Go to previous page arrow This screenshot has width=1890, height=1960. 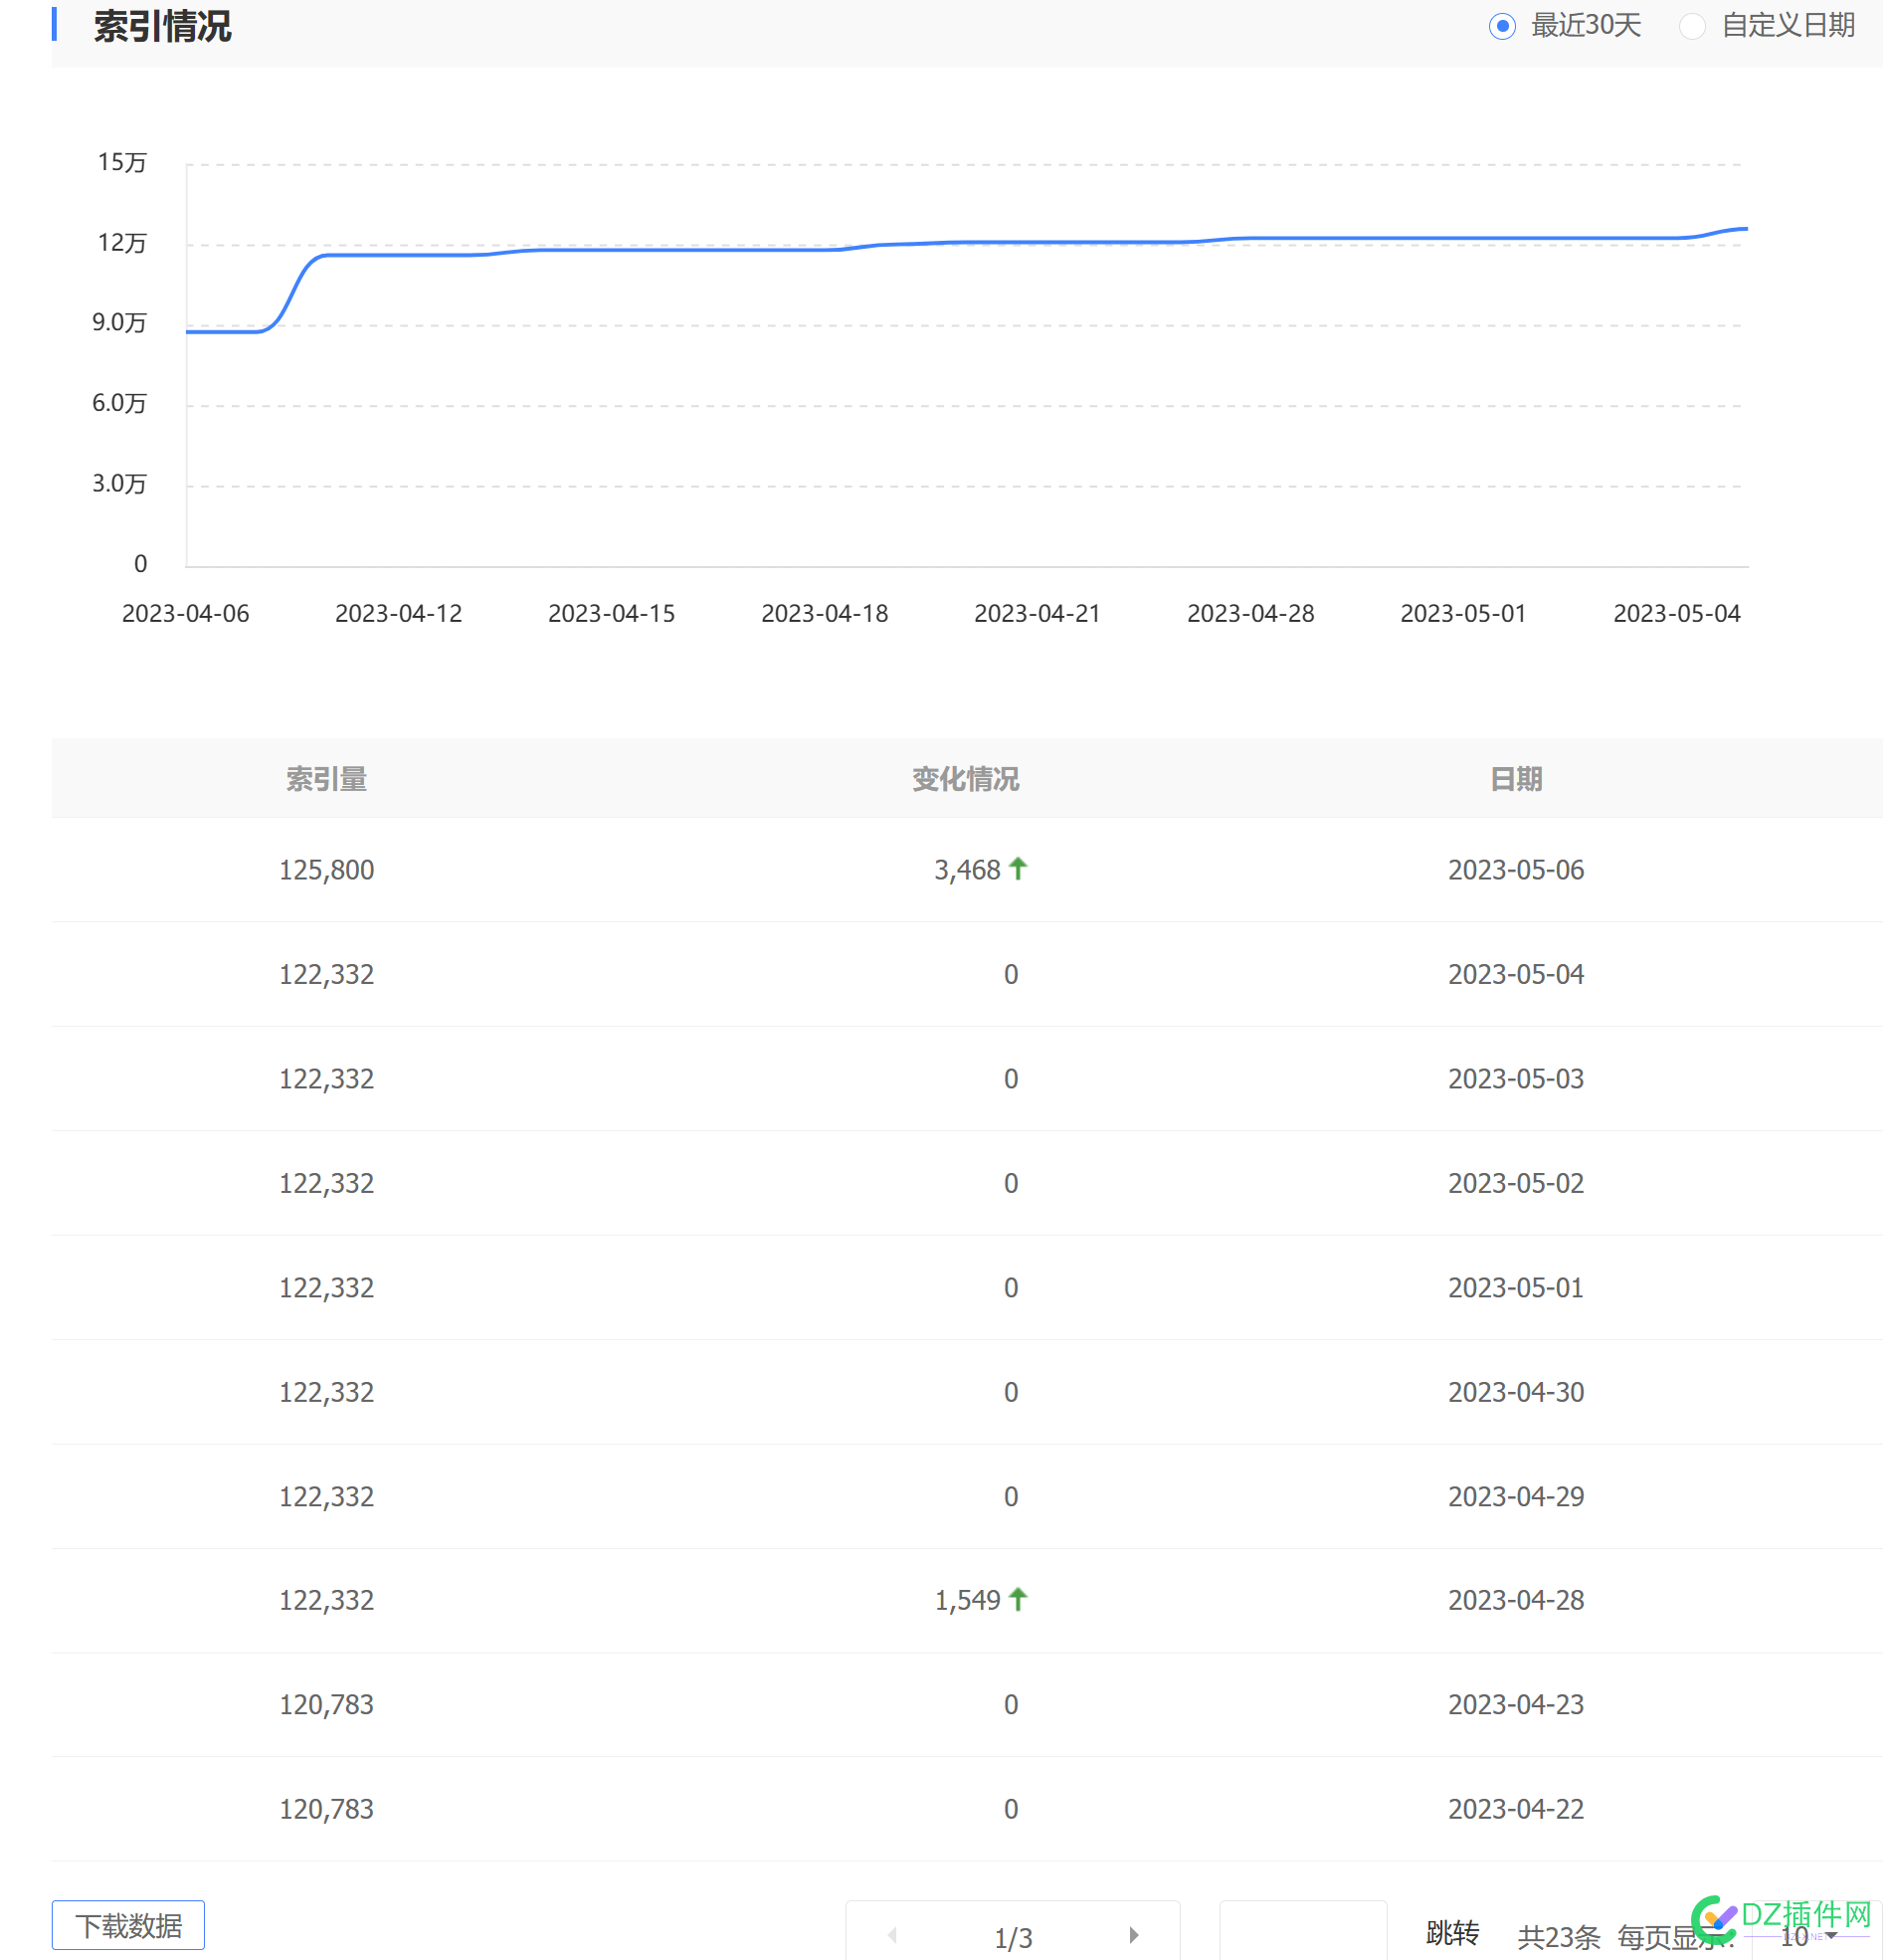pos(892,1935)
